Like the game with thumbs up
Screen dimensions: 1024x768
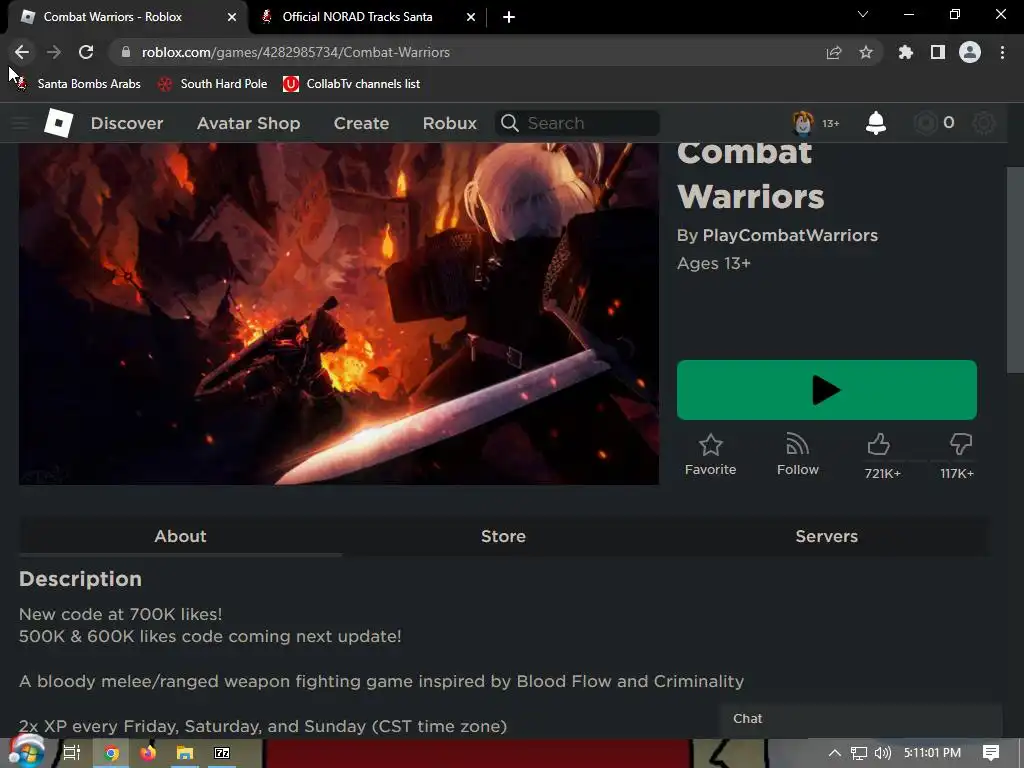tap(879, 445)
